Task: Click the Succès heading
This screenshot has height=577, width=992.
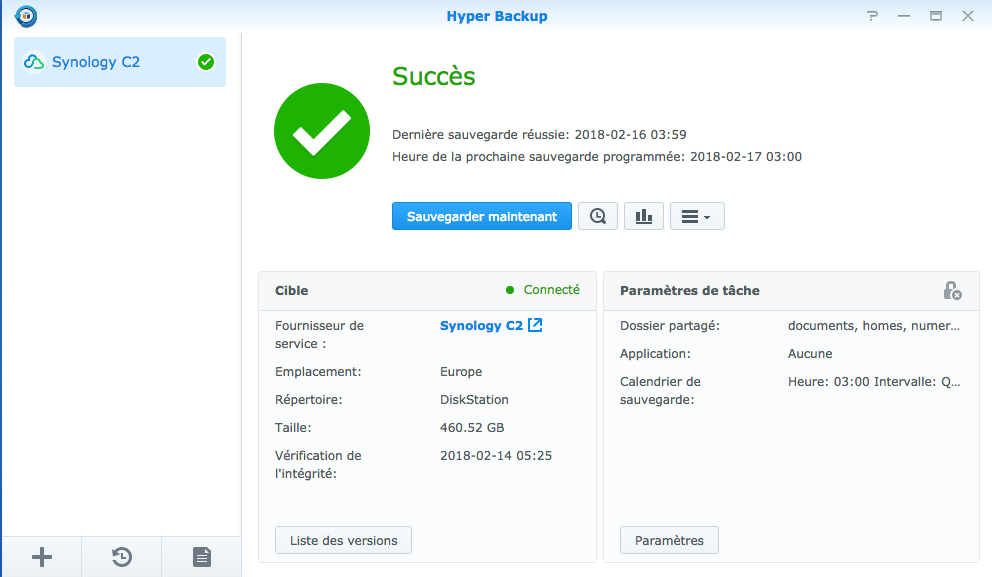Action: point(433,77)
